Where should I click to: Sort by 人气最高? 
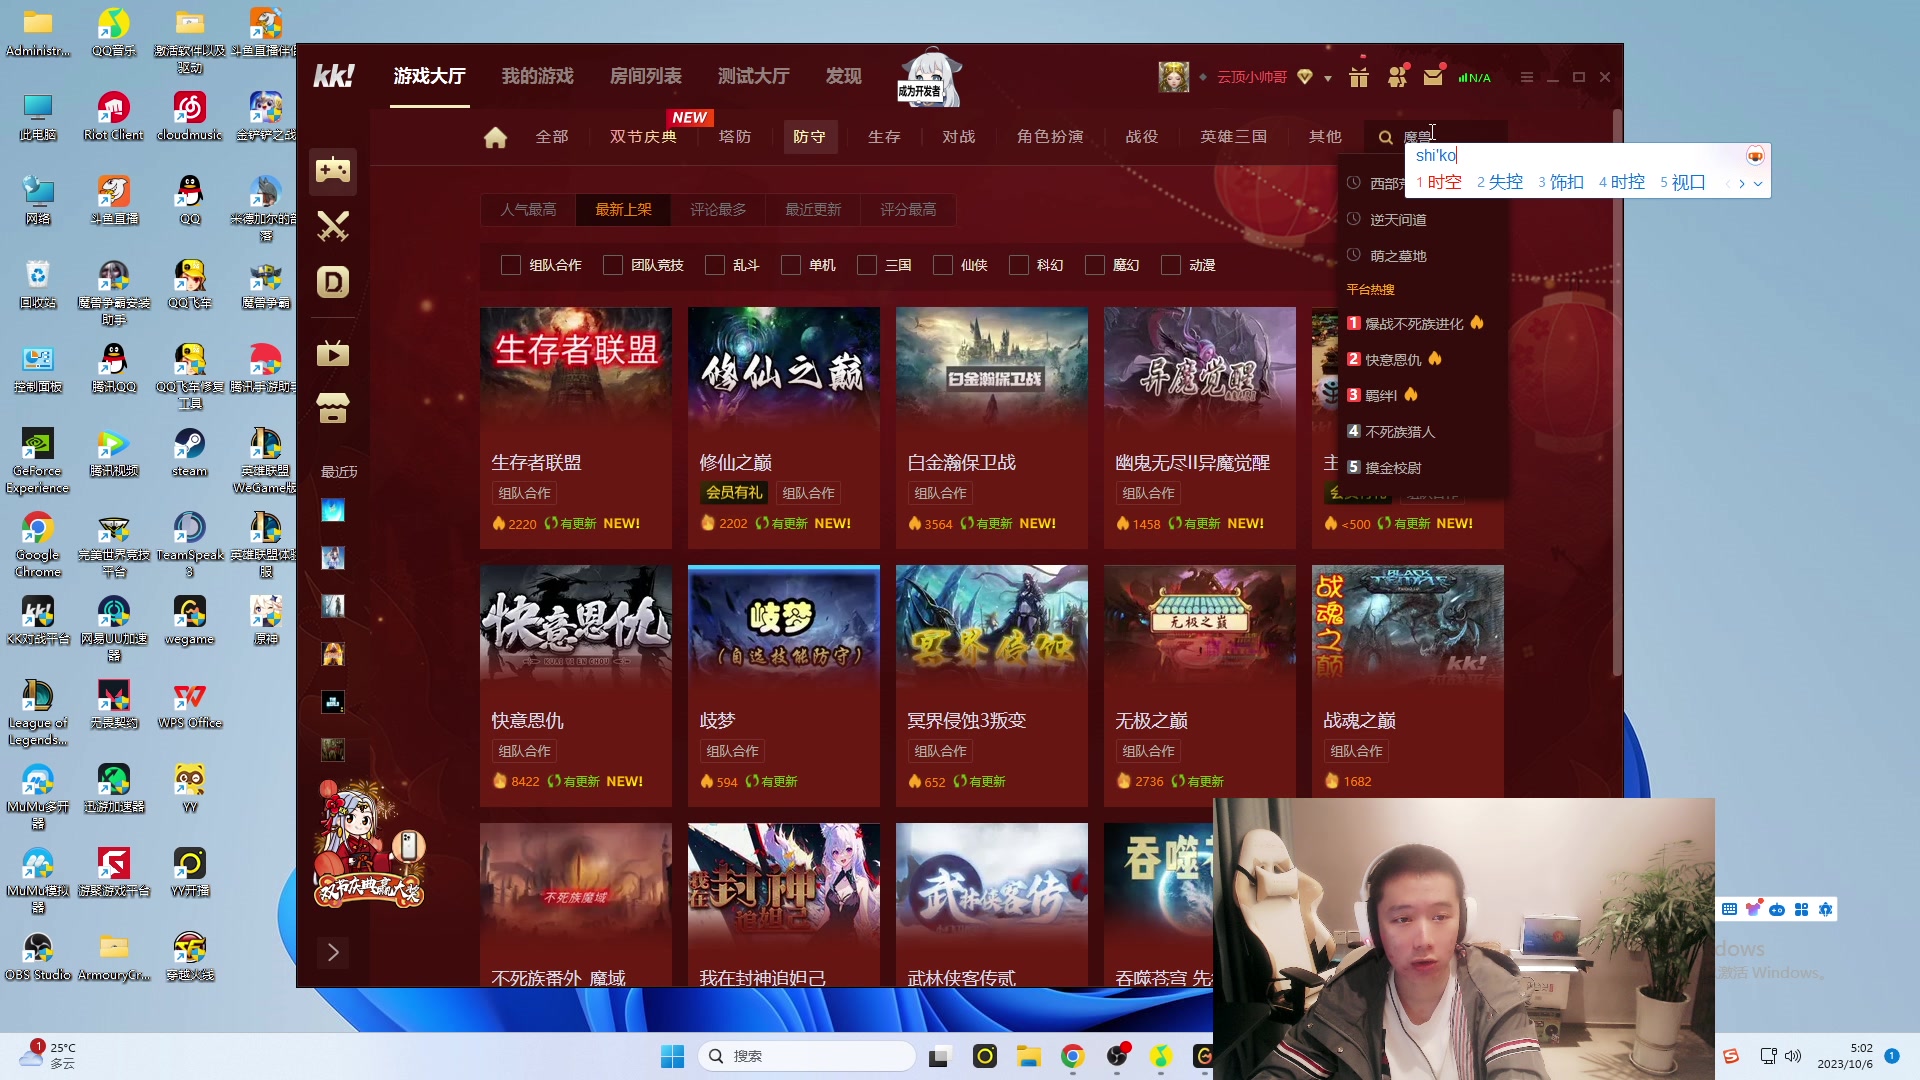tap(529, 210)
